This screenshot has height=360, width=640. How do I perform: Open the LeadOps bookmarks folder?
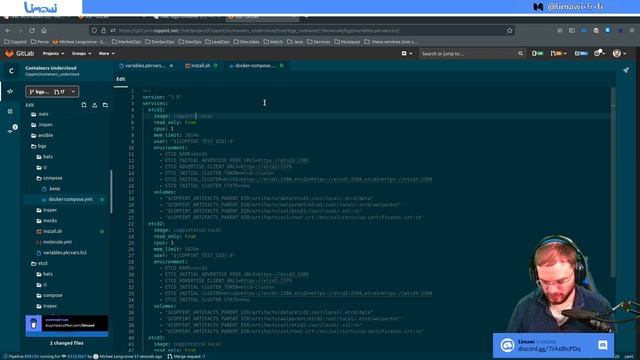[x=217, y=42]
